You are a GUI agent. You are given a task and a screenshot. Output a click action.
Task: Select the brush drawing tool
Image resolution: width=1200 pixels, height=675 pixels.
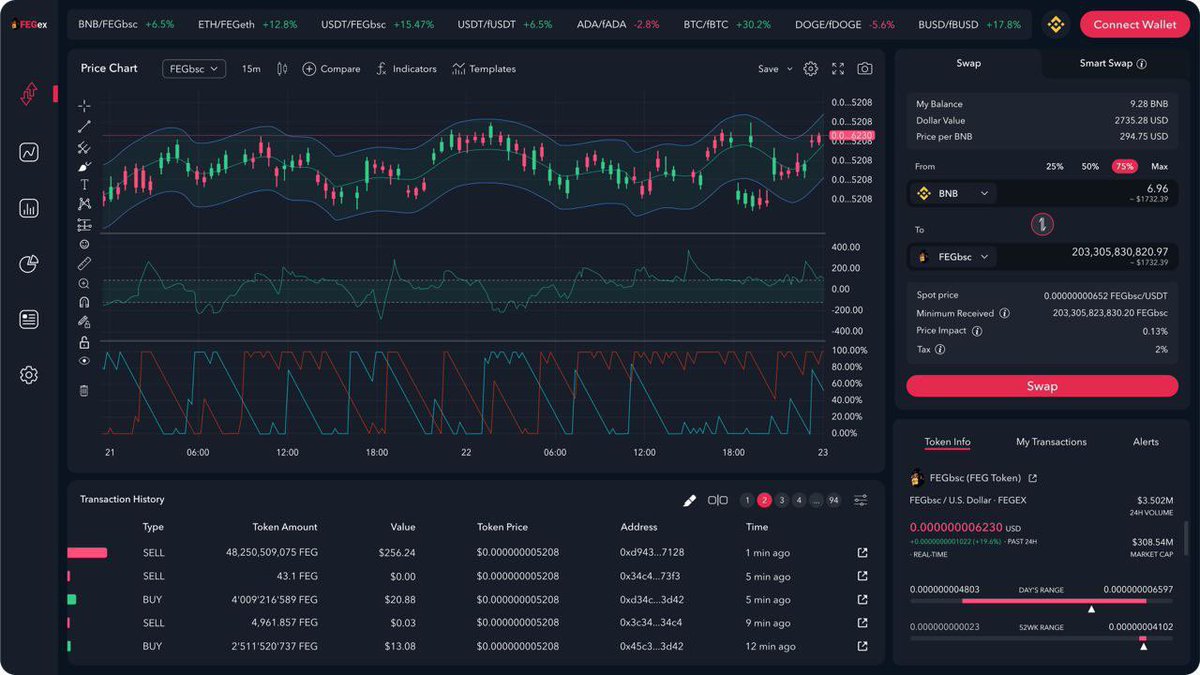pyautogui.click(x=84, y=166)
